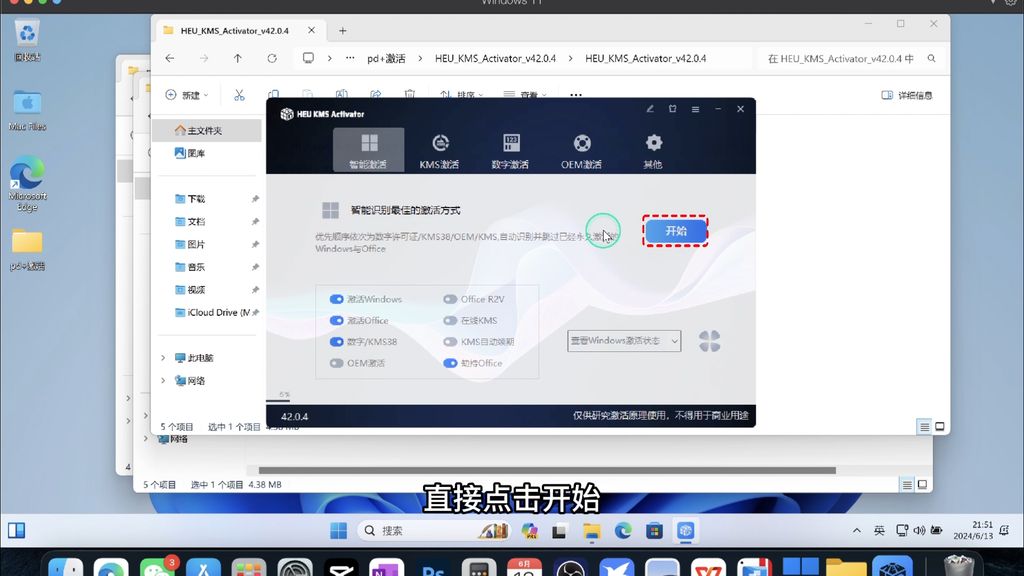The image size is (1024, 576).
Task: Open the Windows Start button
Action: coord(338,531)
